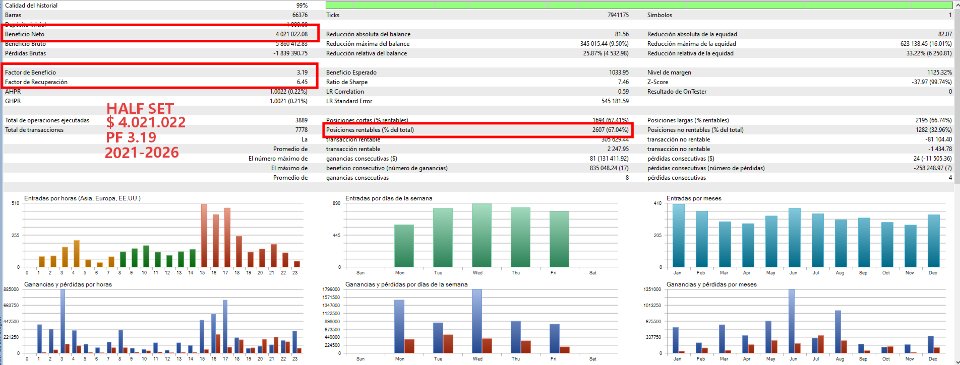This screenshot has width=960, height=365.
Task: Click 'Reducción absoluta del balance' label
Action: point(369,34)
